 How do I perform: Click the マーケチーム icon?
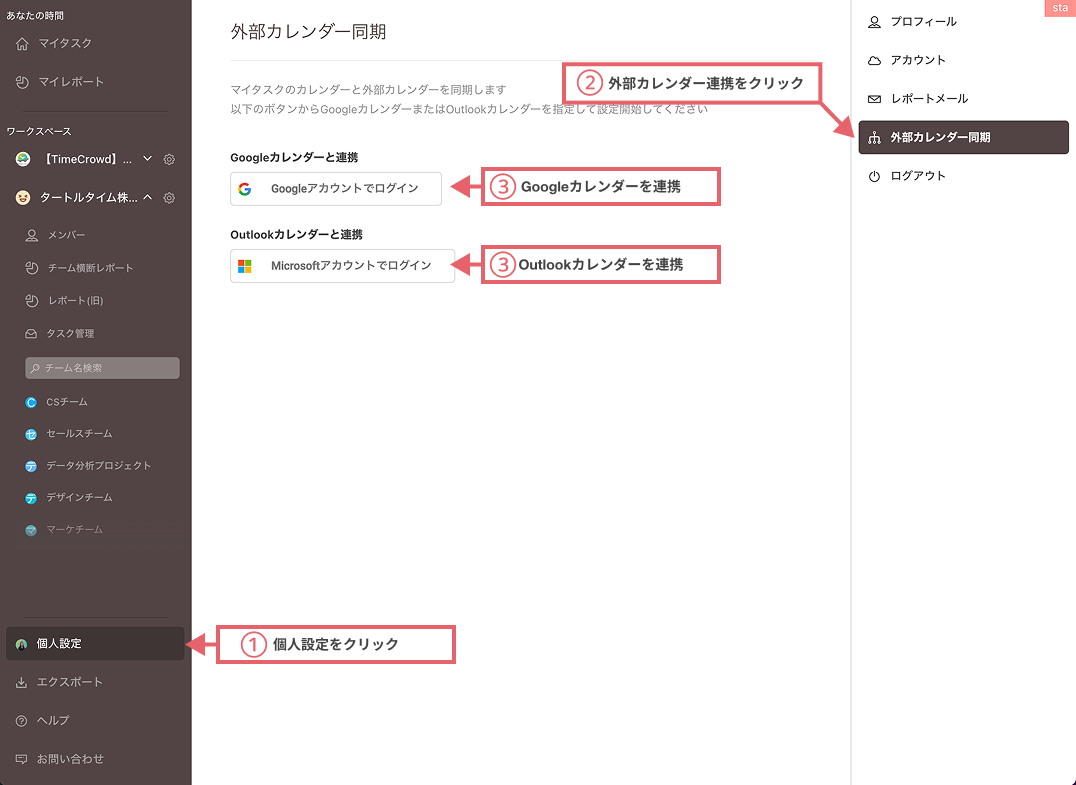pos(34,529)
